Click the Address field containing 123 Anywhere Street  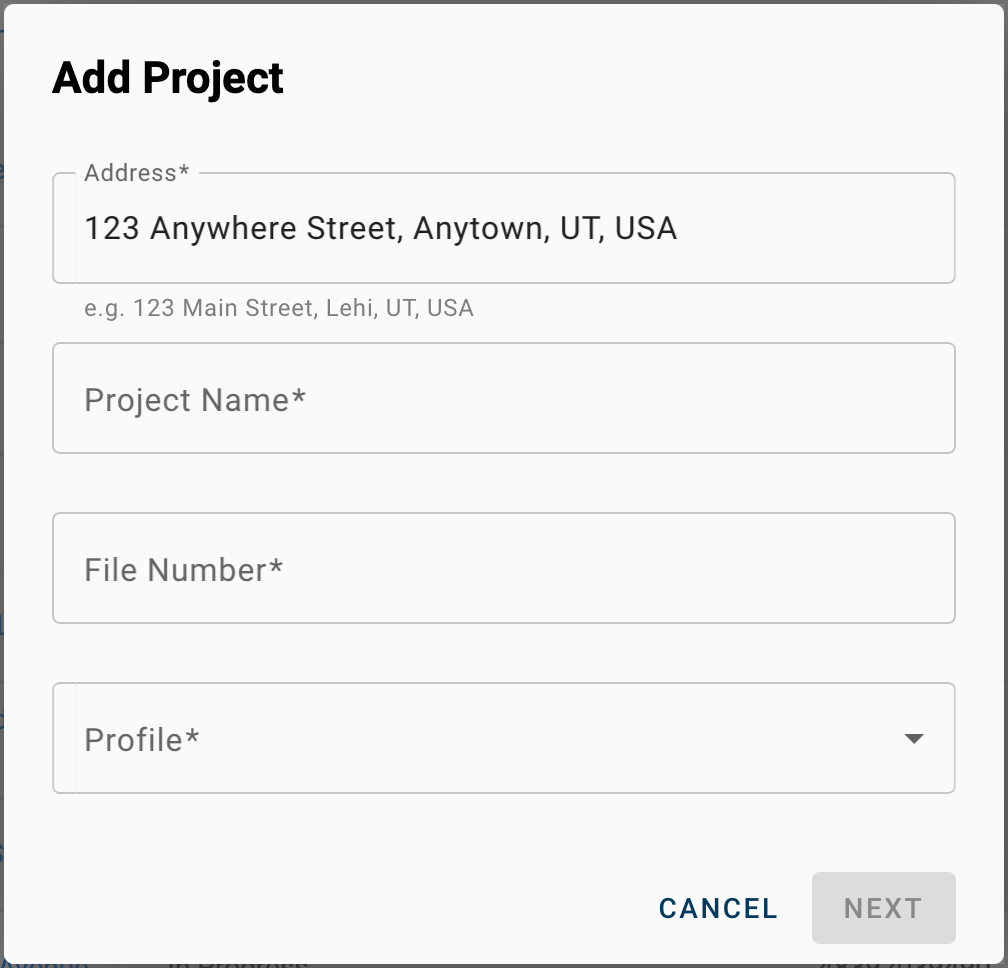point(503,228)
